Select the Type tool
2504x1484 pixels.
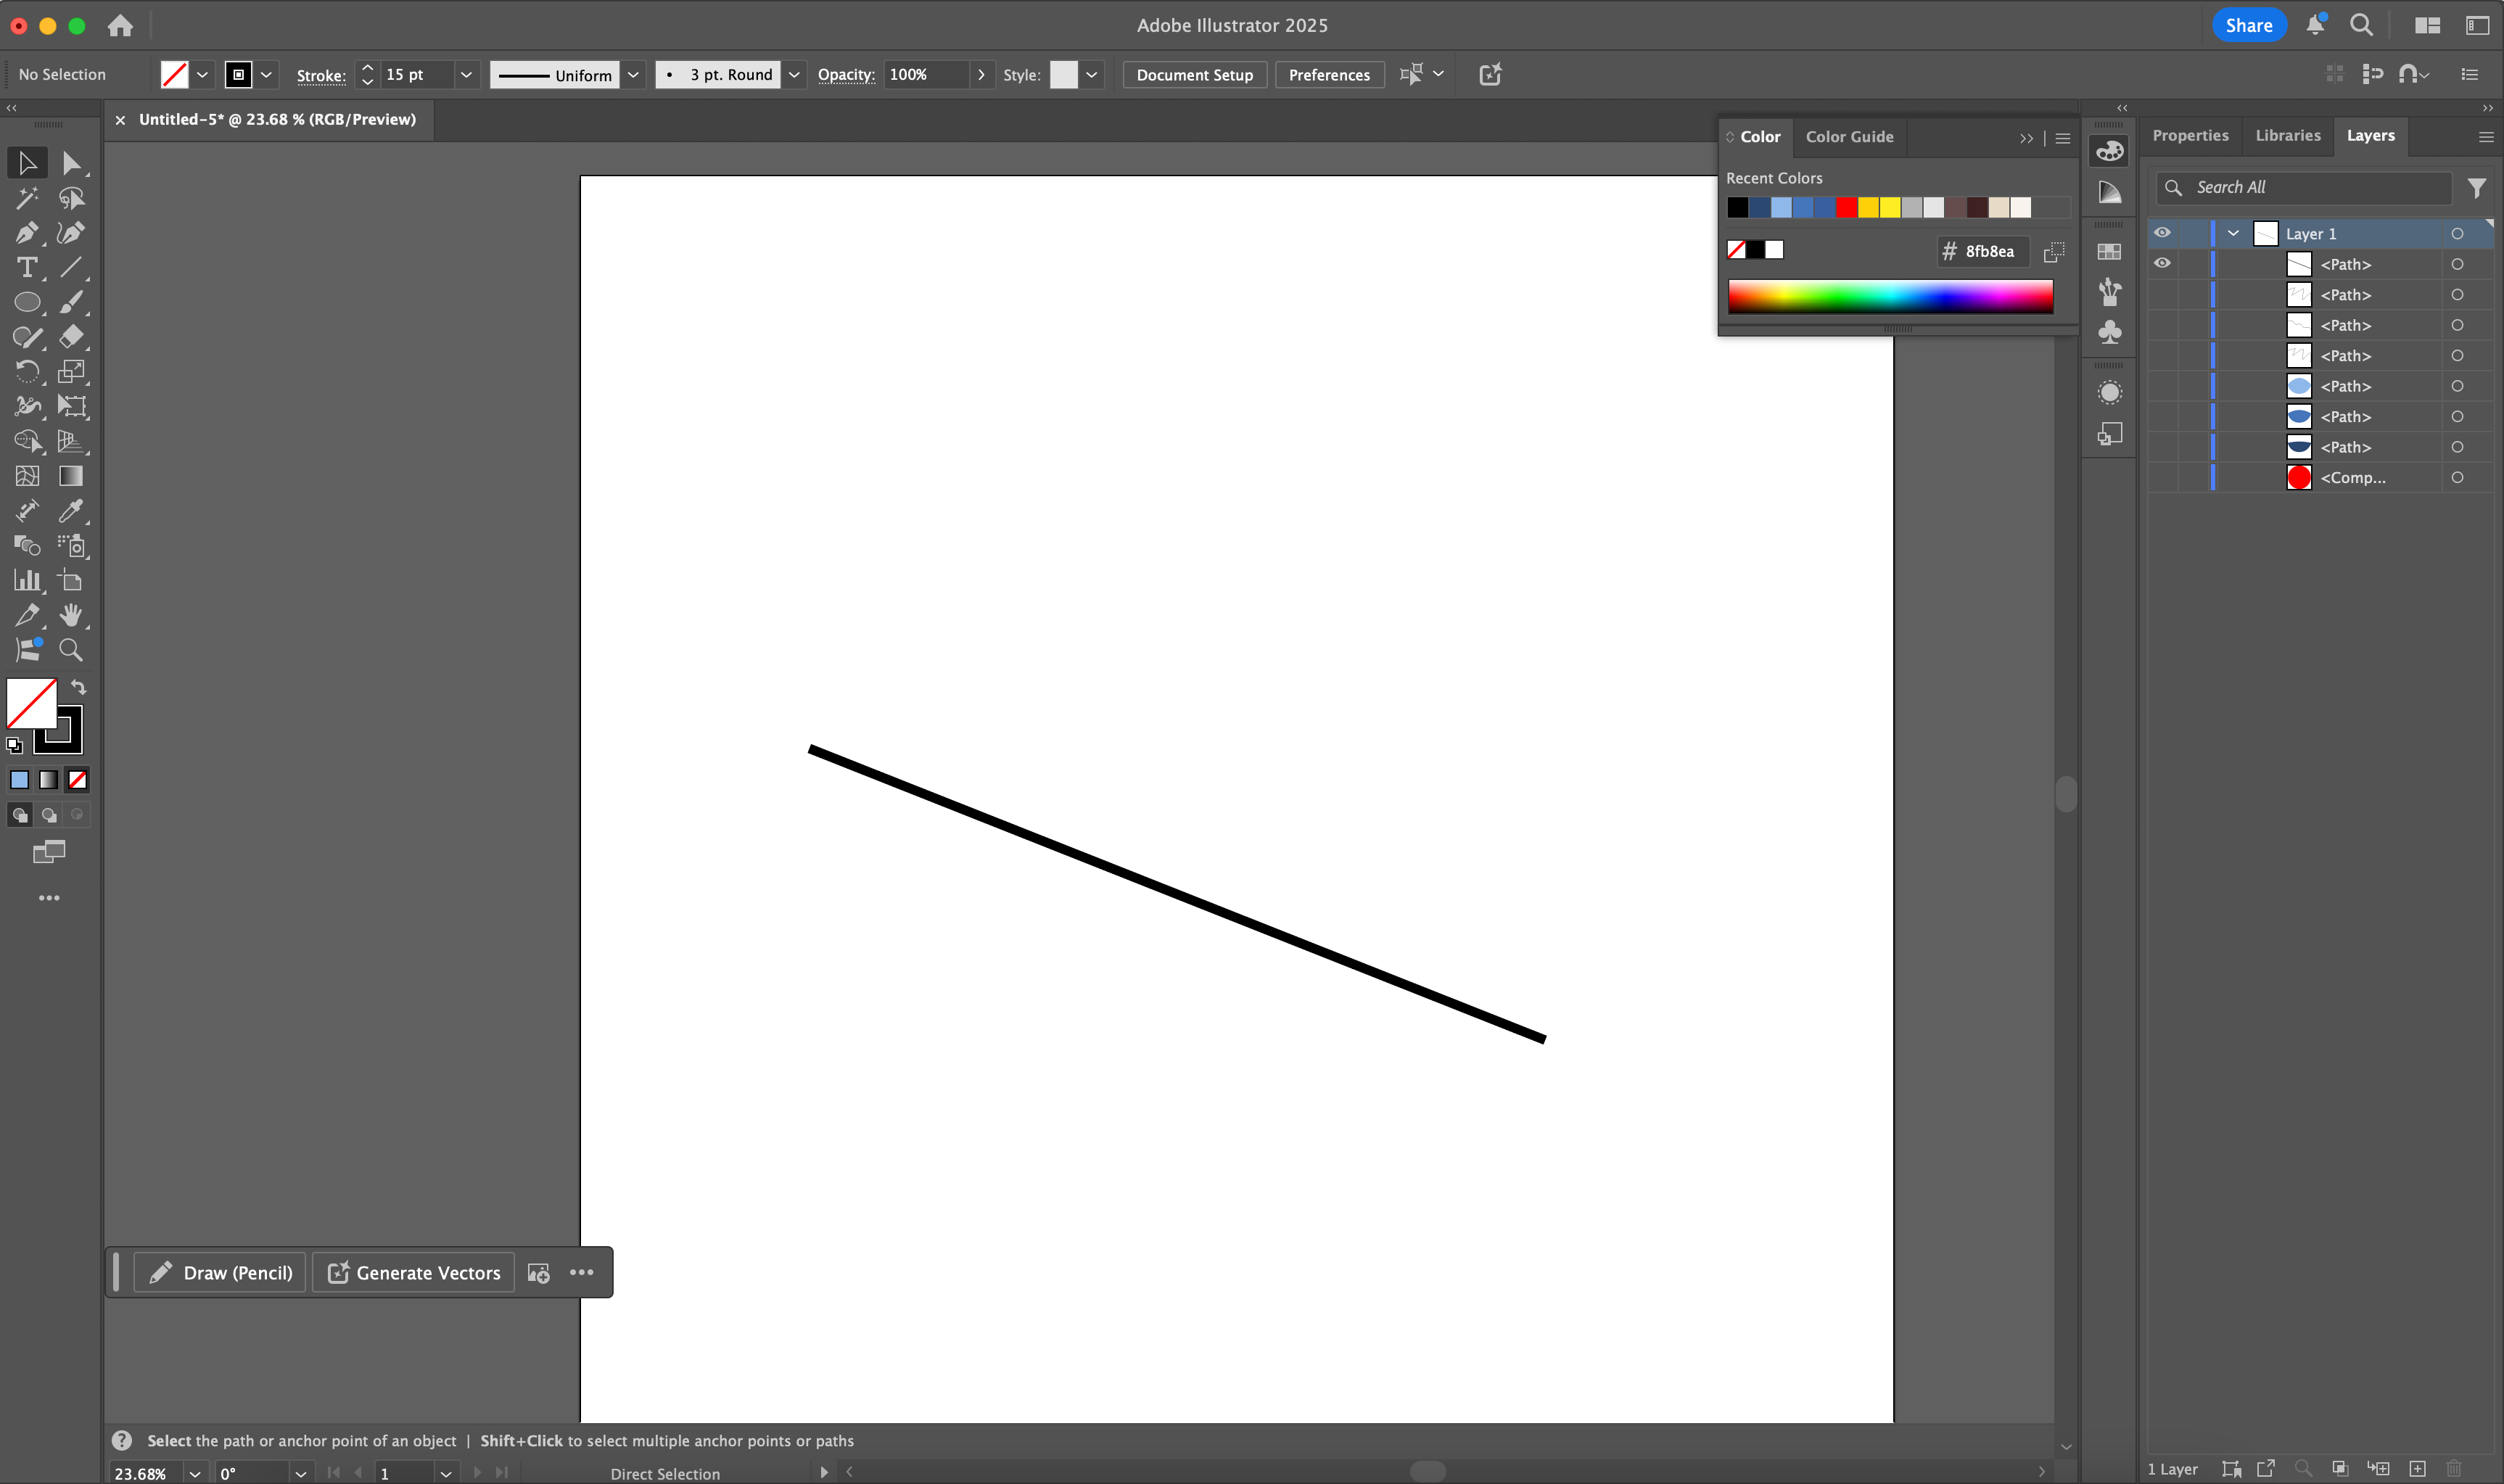point(27,267)
